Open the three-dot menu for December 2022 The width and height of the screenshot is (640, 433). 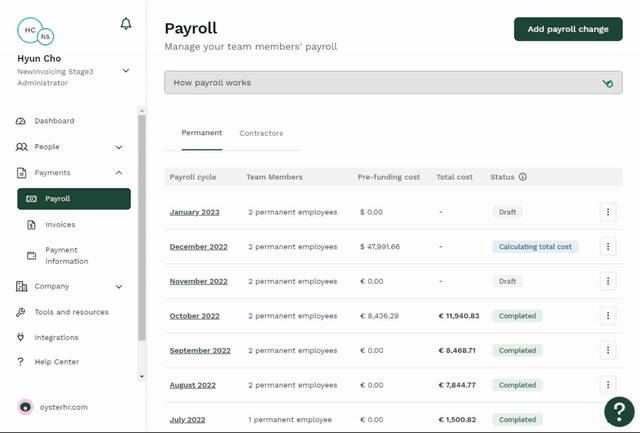click(x=608, y=246)
